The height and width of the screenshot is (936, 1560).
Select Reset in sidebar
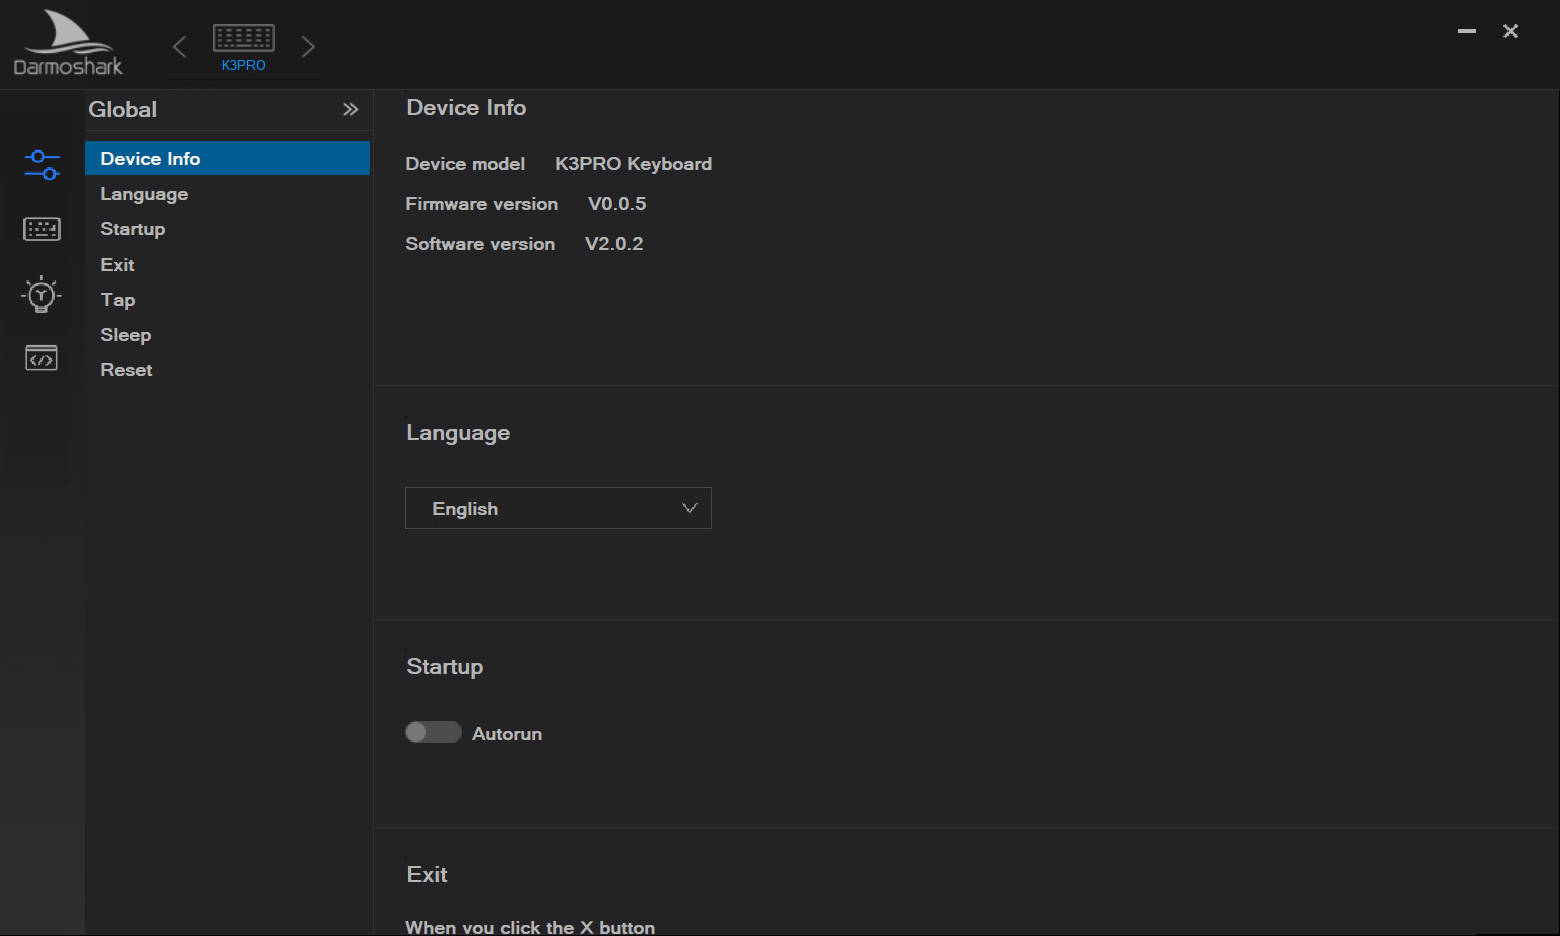(x=227, y=369)
